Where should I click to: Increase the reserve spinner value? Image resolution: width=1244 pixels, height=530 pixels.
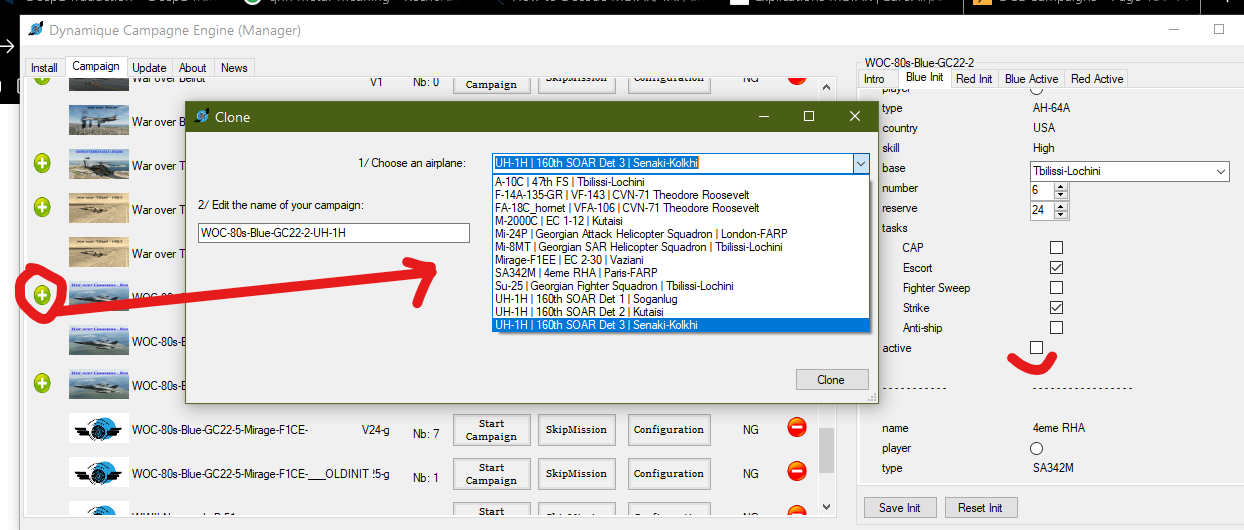1060,206
